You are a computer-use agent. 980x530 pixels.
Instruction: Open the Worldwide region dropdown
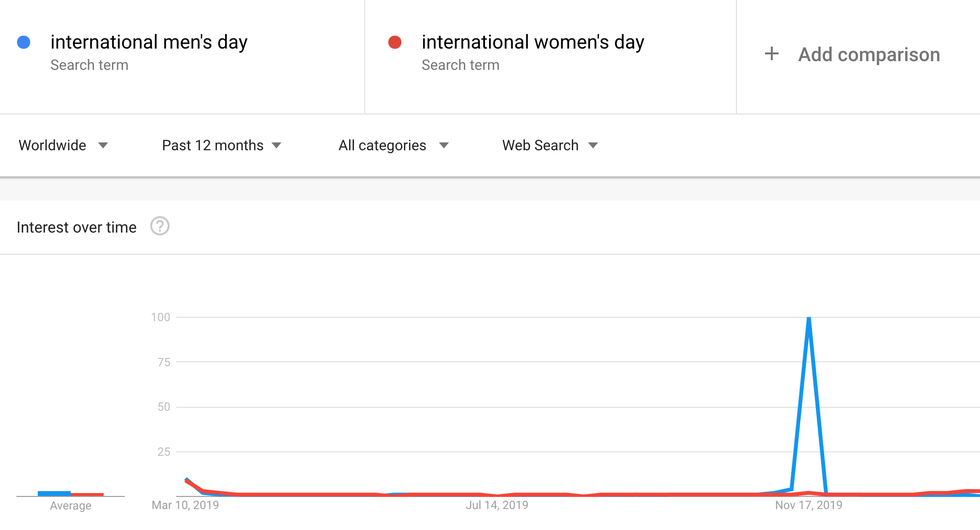click(x=63, y=145)
